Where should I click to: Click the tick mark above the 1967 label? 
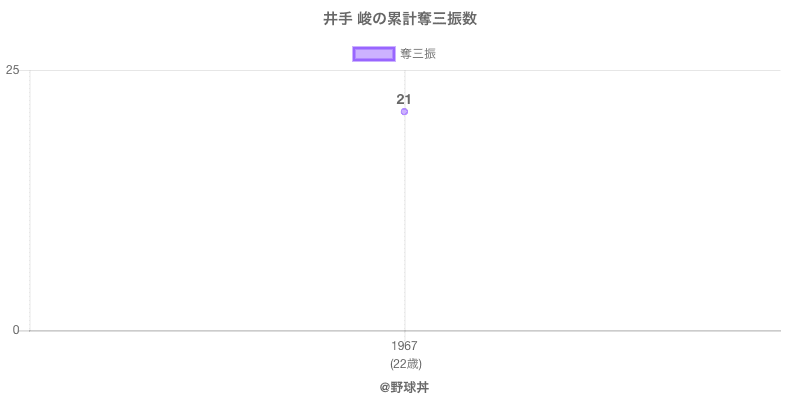coord(404,334)
